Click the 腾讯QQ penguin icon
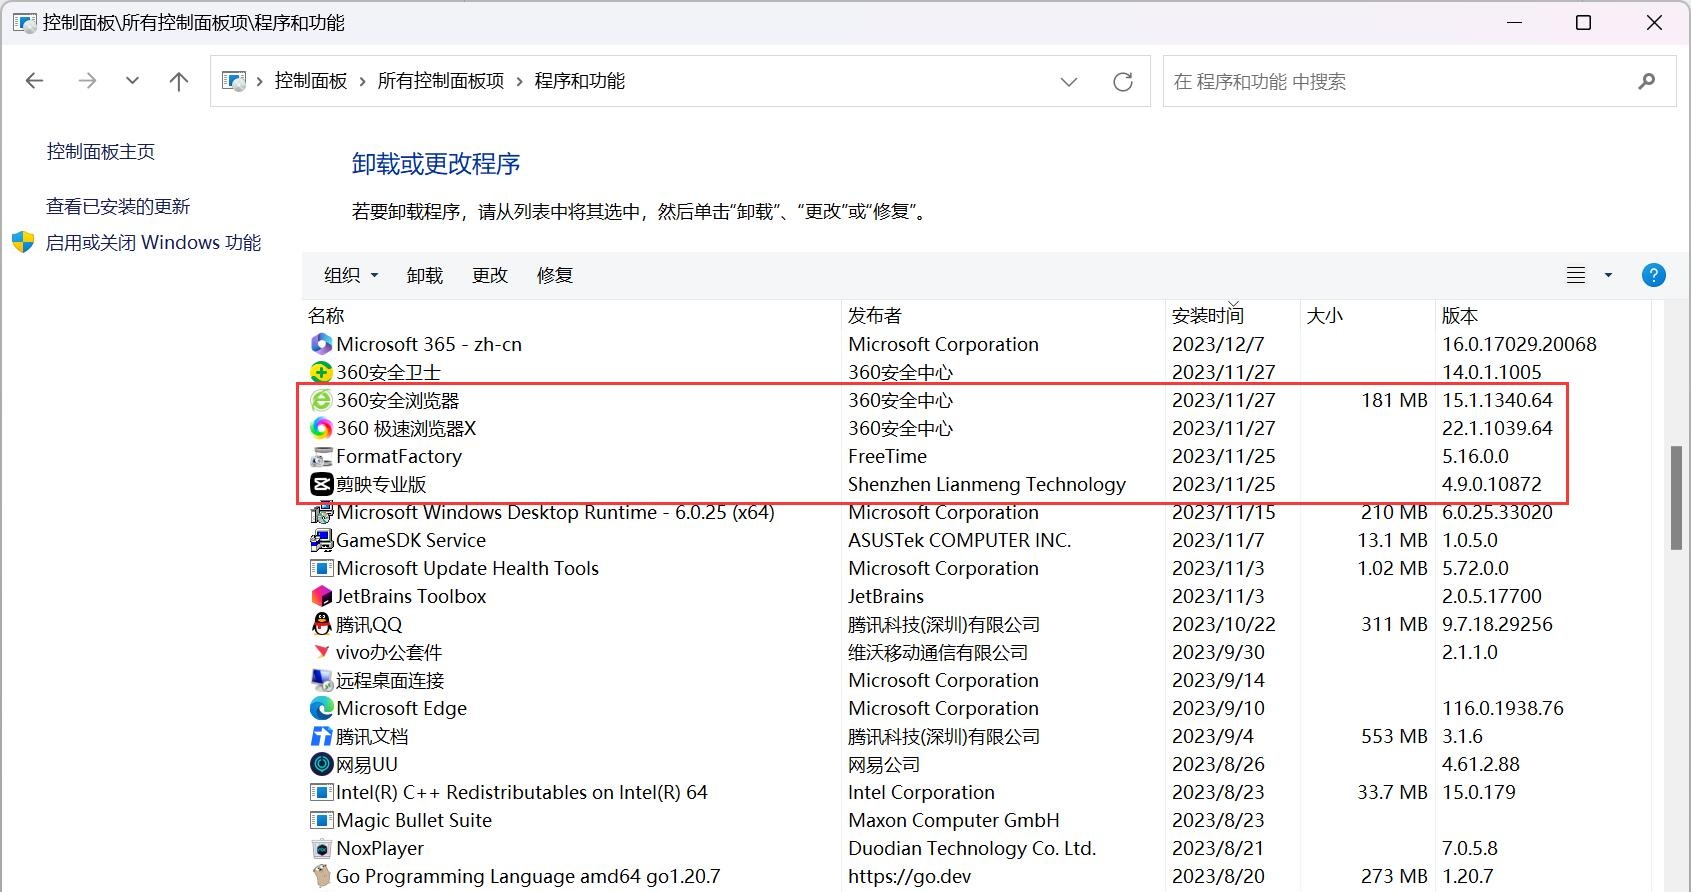 coord(321,624)
